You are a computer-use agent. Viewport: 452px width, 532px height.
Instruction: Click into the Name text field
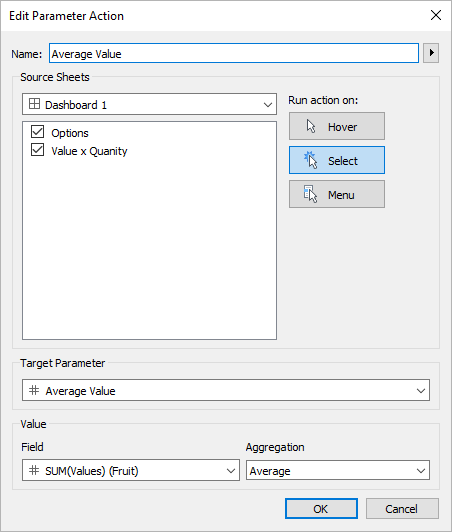[x=234, y=53]
